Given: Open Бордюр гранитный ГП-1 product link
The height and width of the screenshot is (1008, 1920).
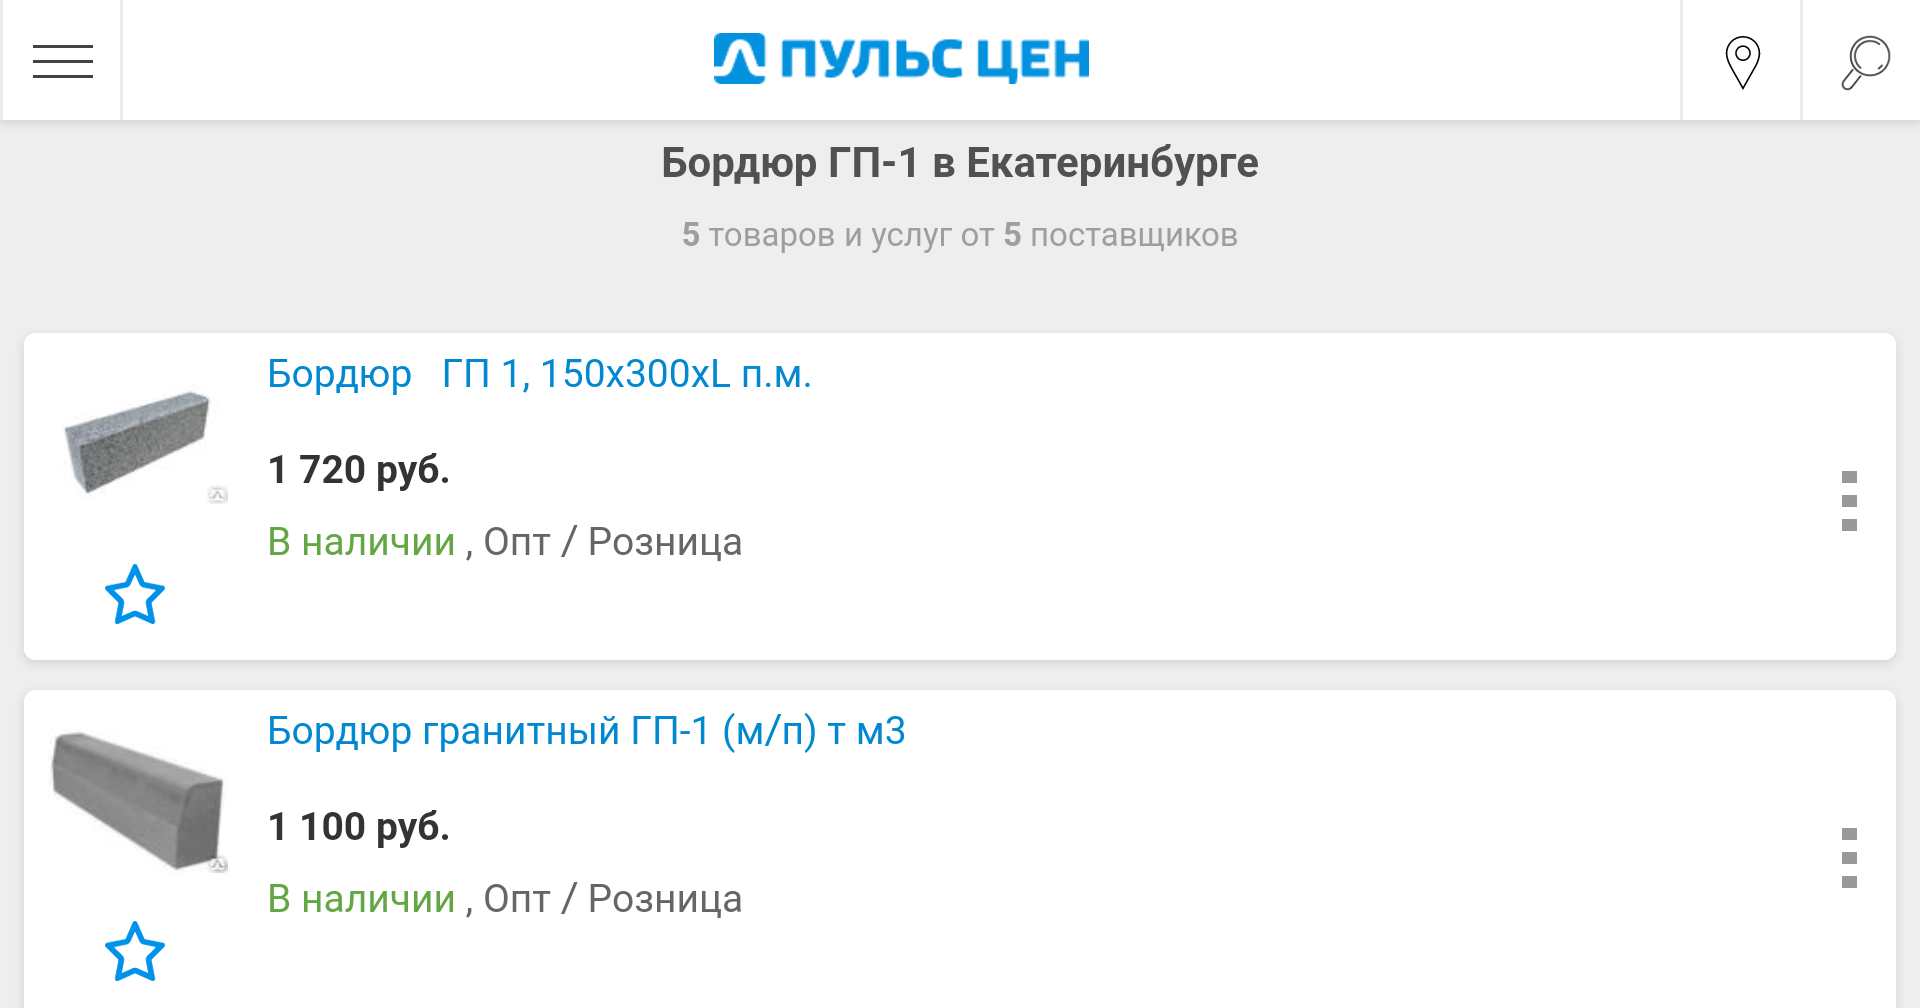Looking at the screenshot, I should [586, 731].
